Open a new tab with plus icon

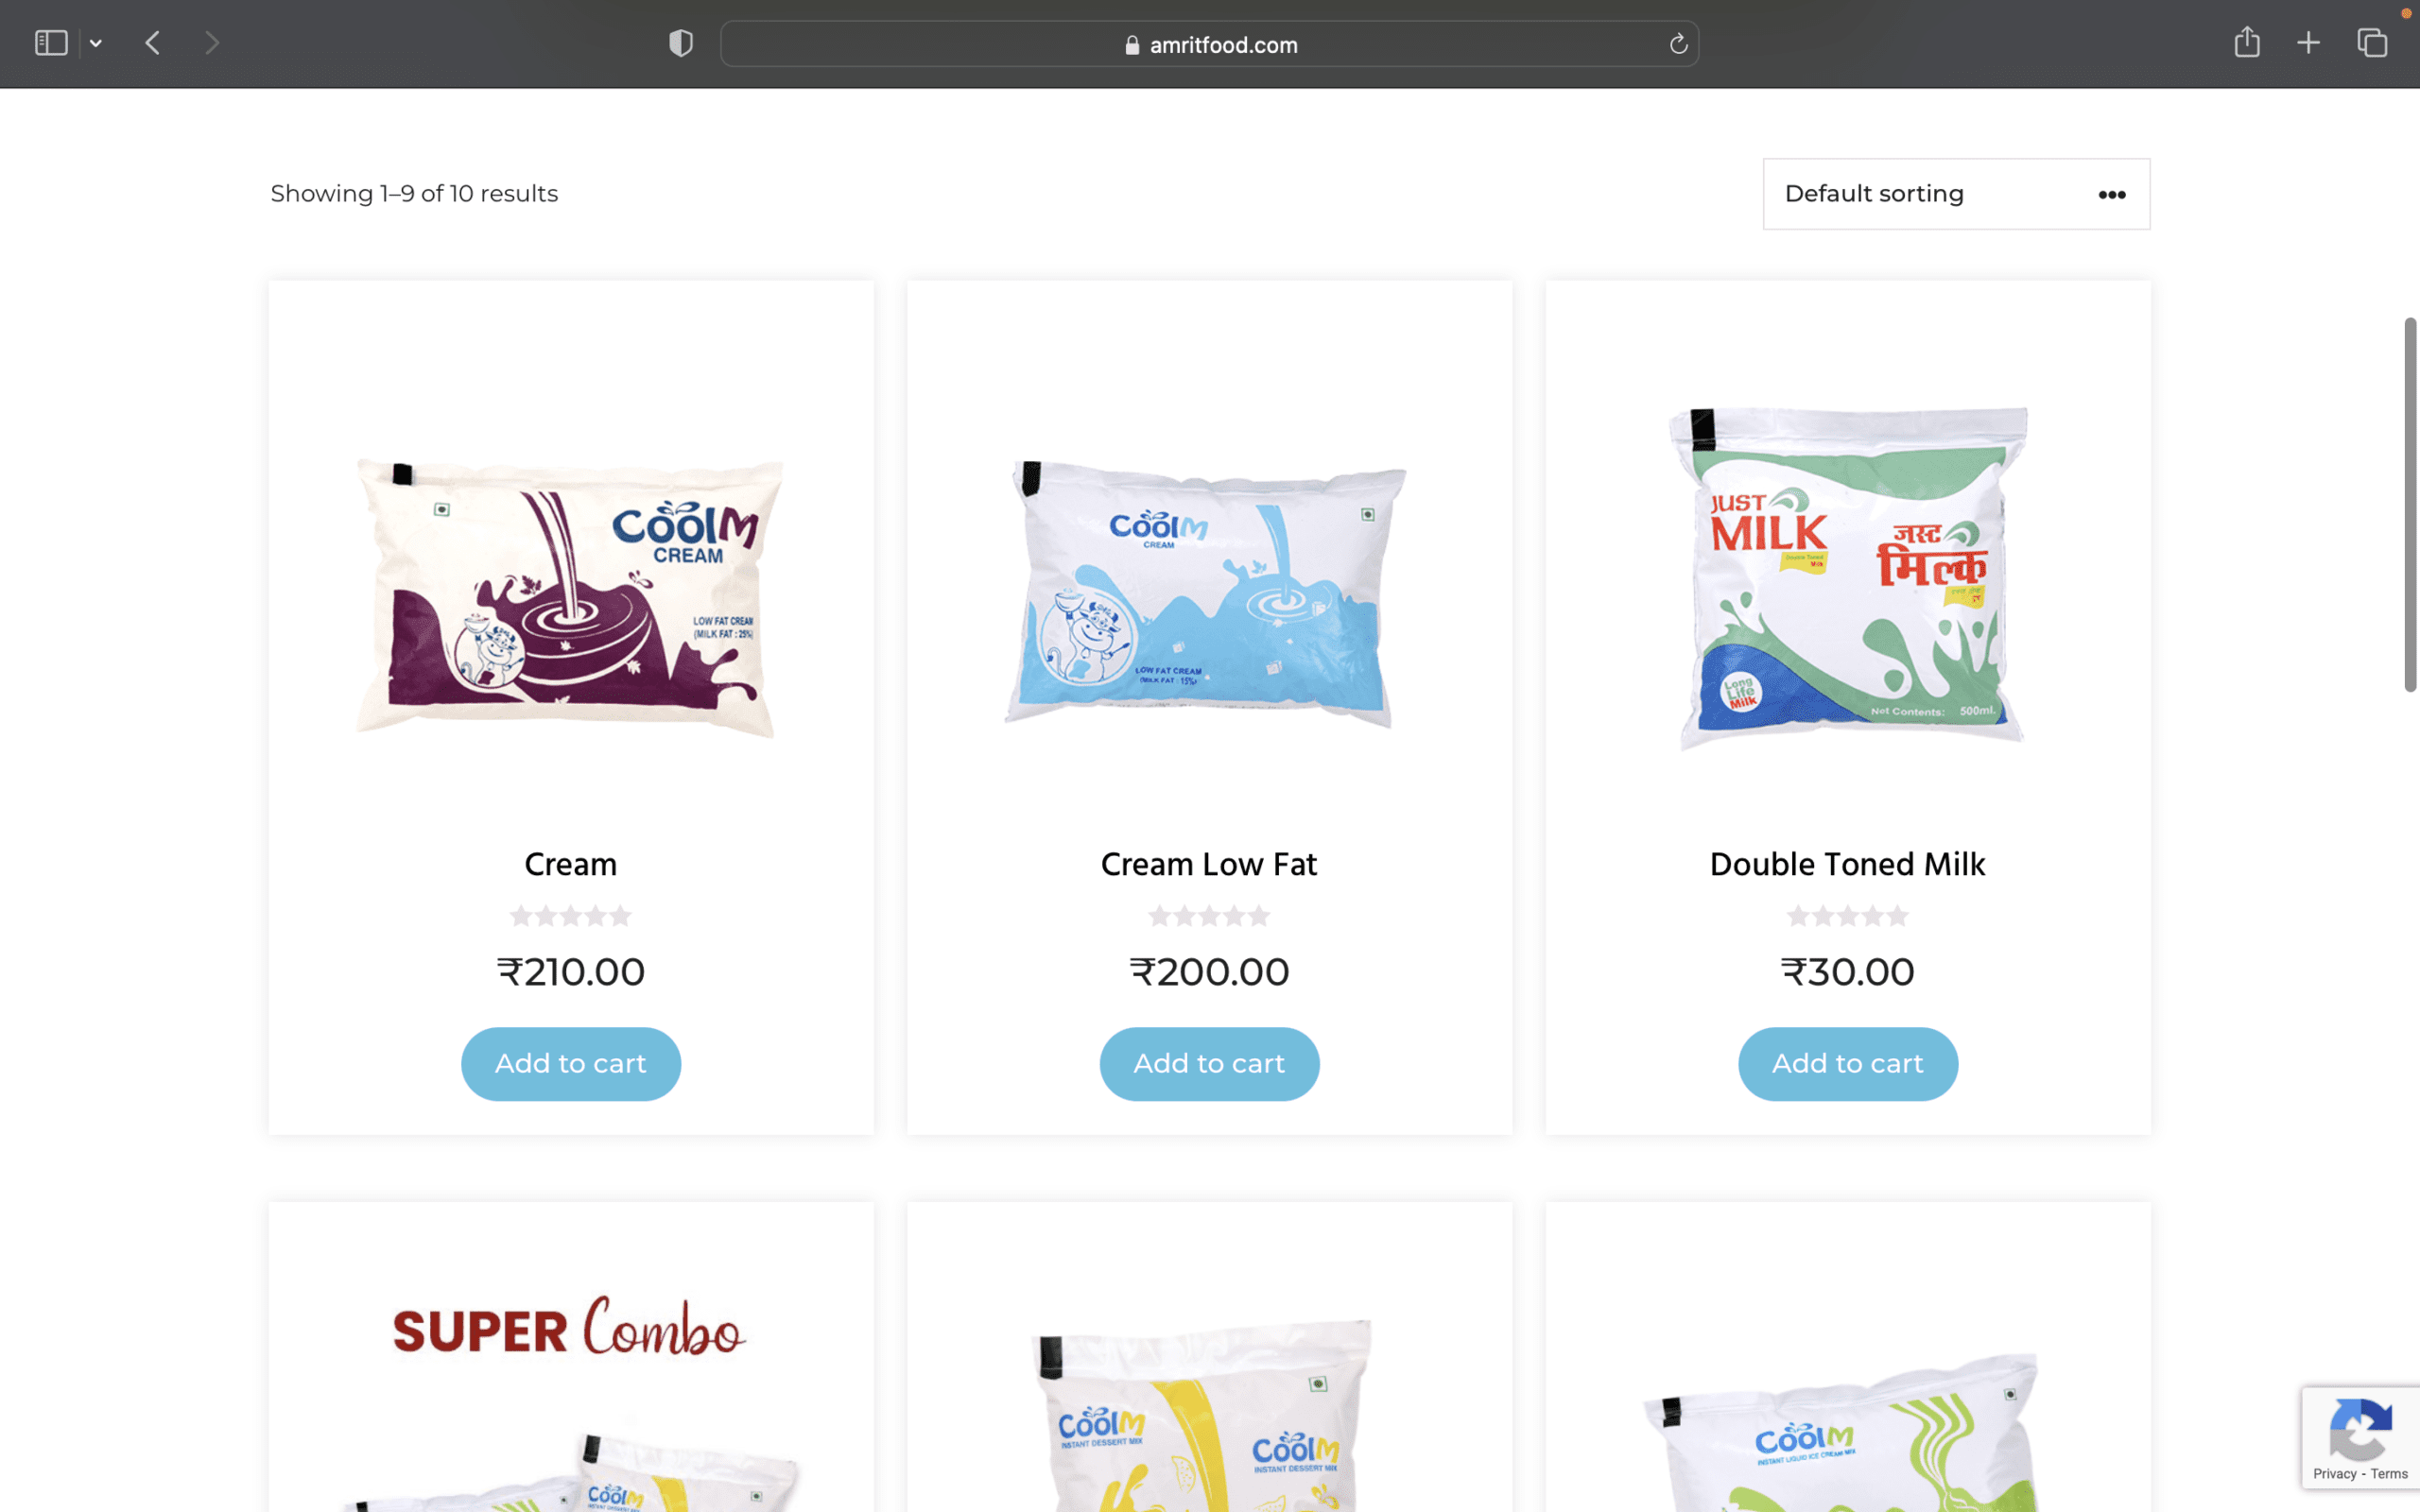[x=2308, y=43]
